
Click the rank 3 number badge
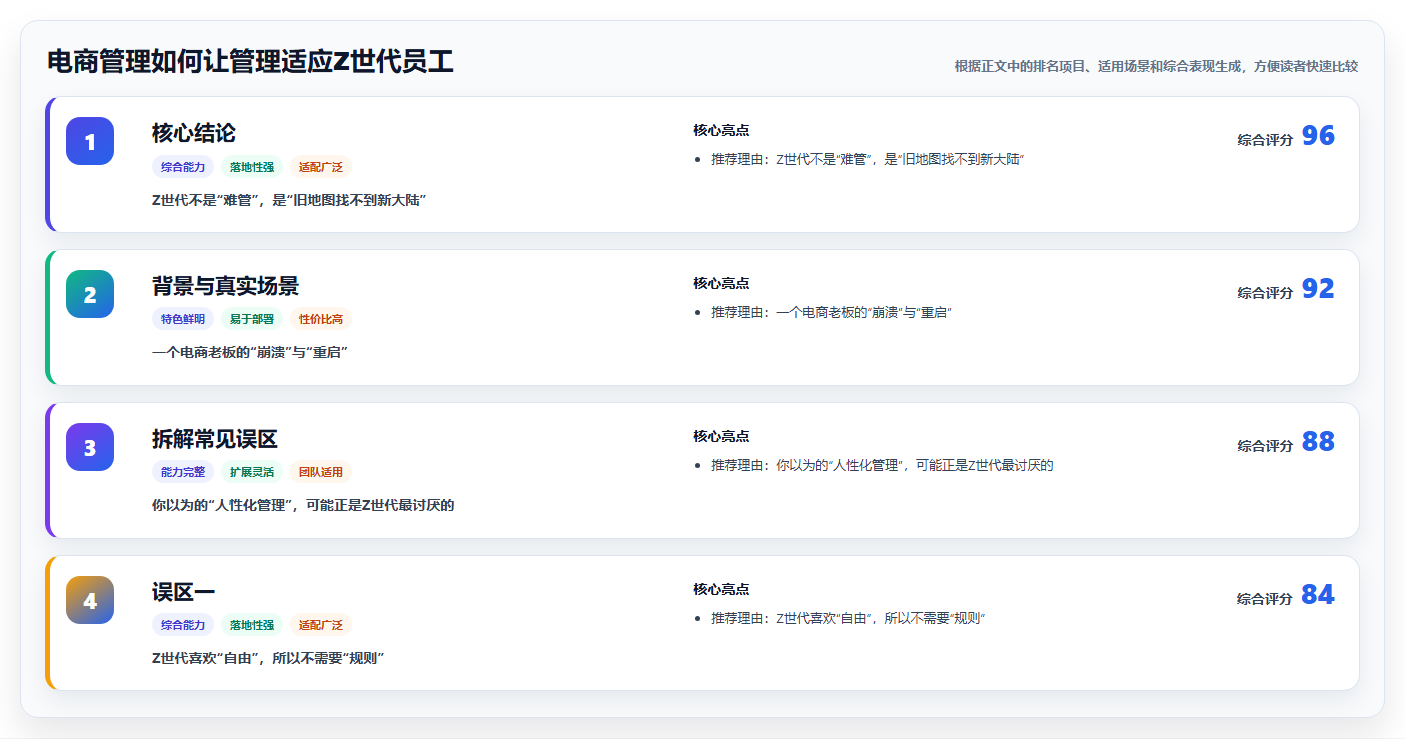tap(90, 447)
